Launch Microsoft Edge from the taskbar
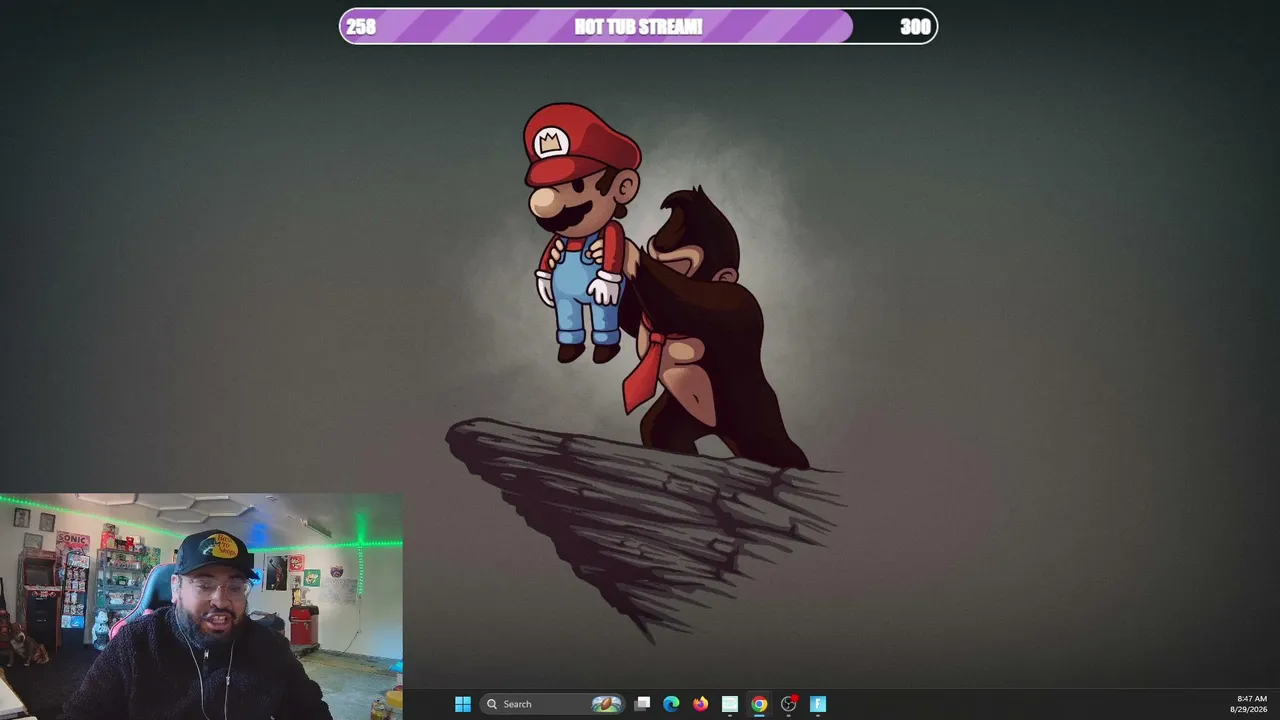Screen dimensions: 1280x720 coord(671,704)
